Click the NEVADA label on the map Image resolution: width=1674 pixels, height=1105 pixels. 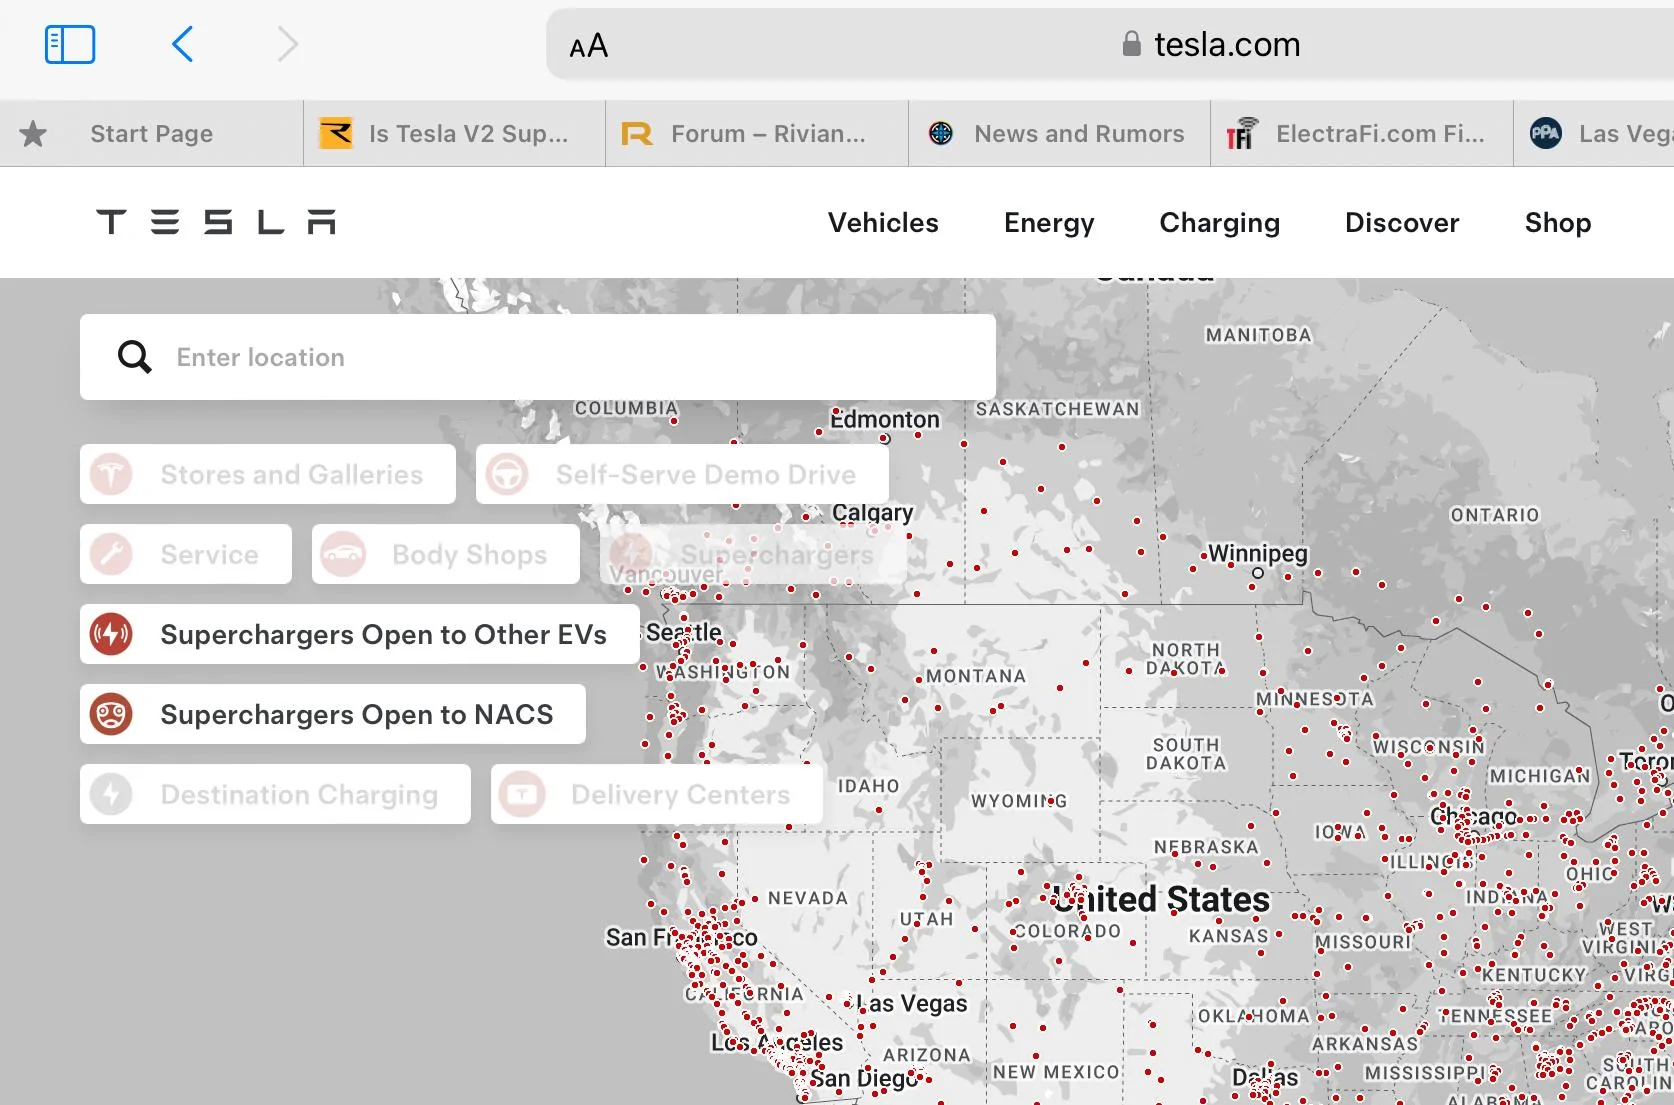[x=808, y=898]
